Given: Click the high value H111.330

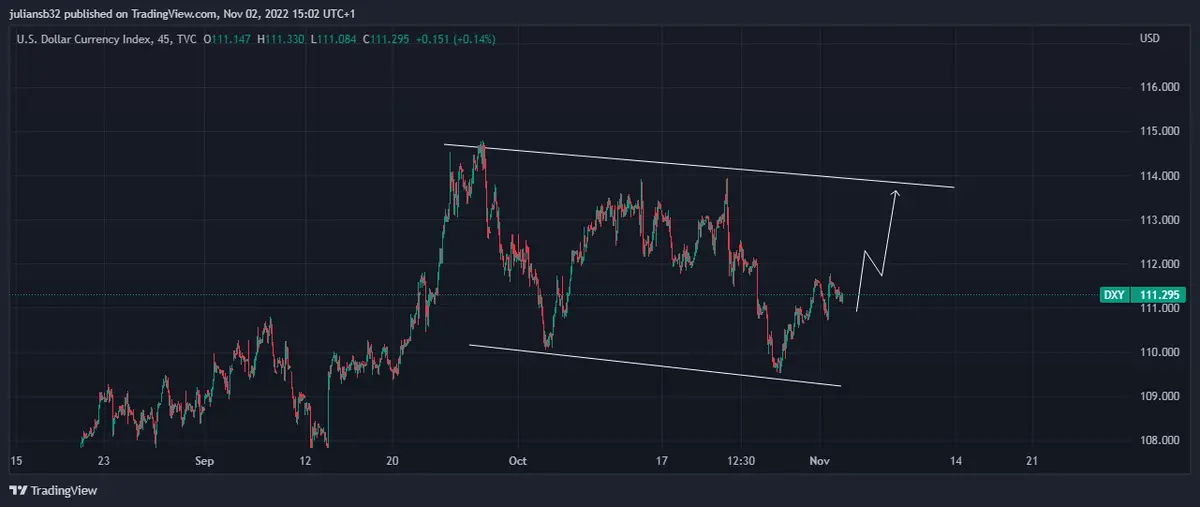Looking at the screenshot, I should (x=284, y=39).
